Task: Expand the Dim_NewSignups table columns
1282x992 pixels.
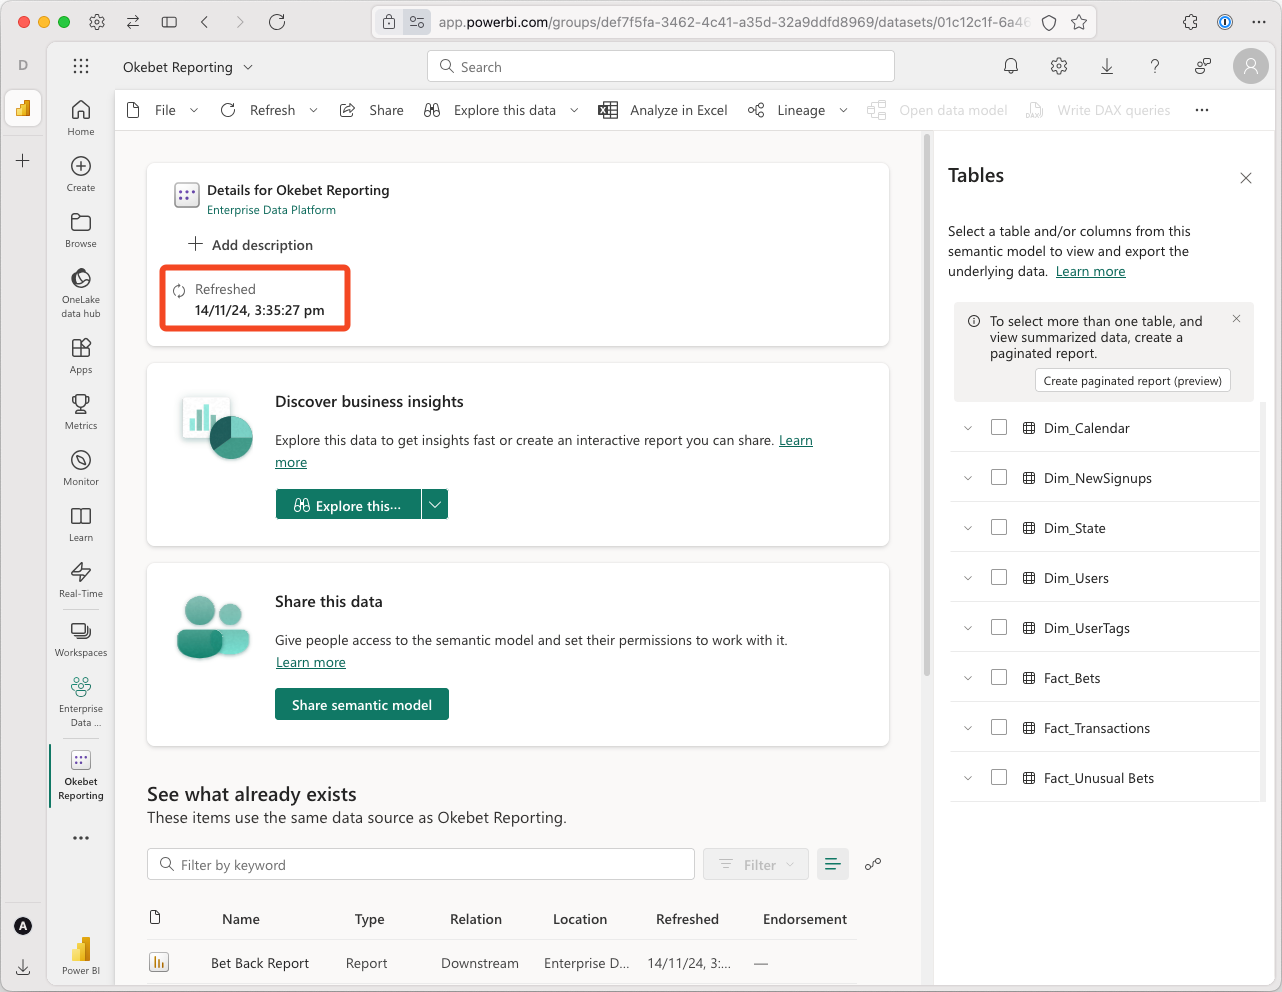Action: tap(968, 478)
